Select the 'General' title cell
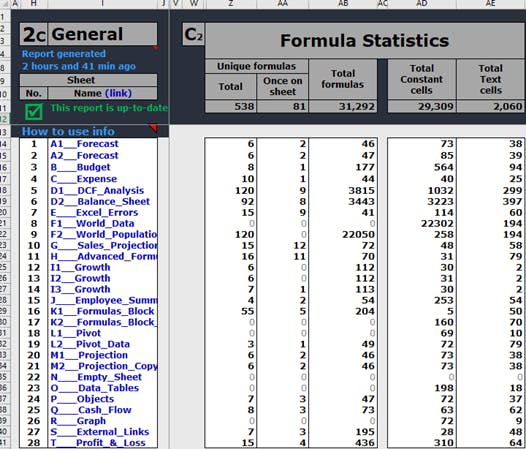The height and width of the screenshot is (449, 526). 103,34
